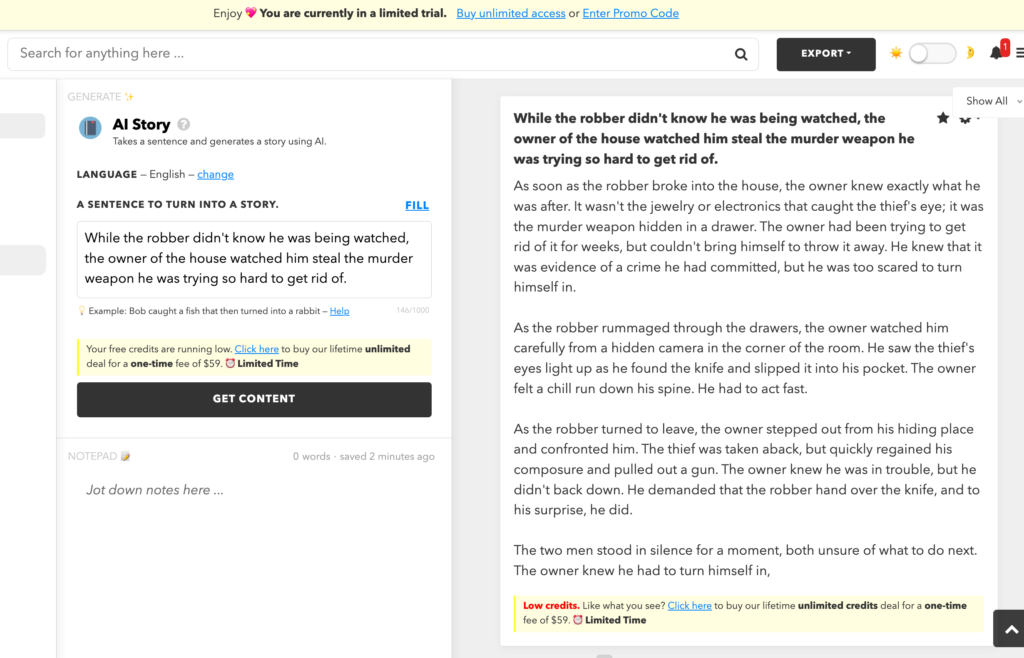The width and height of the screenshot is (1024, 658).
Task: Toggle the dark mode switch
Action: point(932,54)
